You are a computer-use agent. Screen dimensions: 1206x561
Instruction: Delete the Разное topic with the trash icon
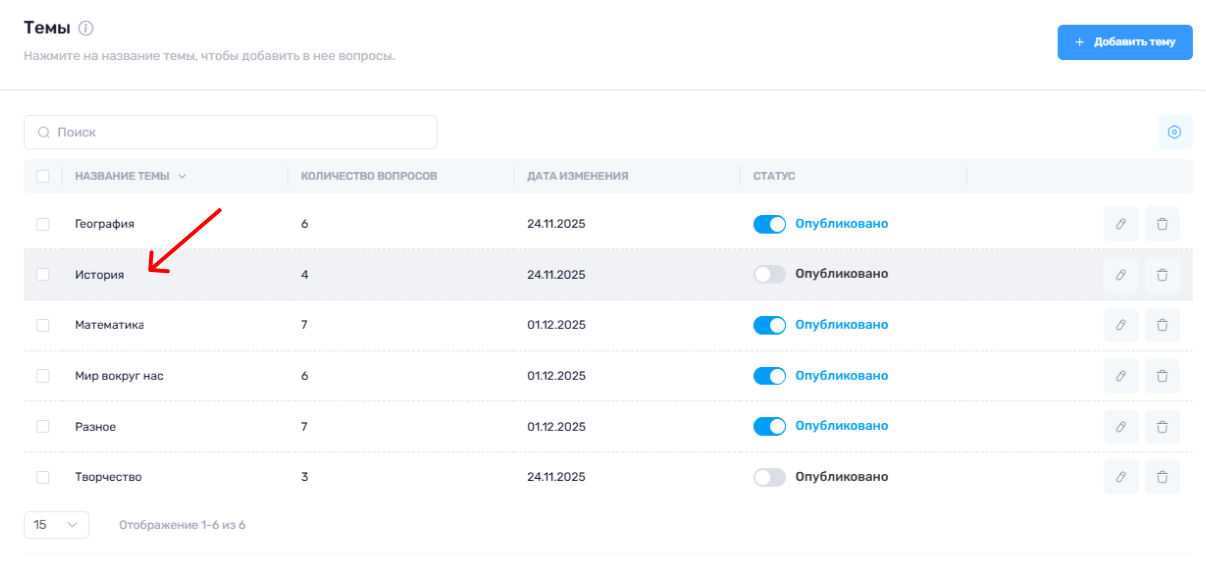pos(1162,427)
